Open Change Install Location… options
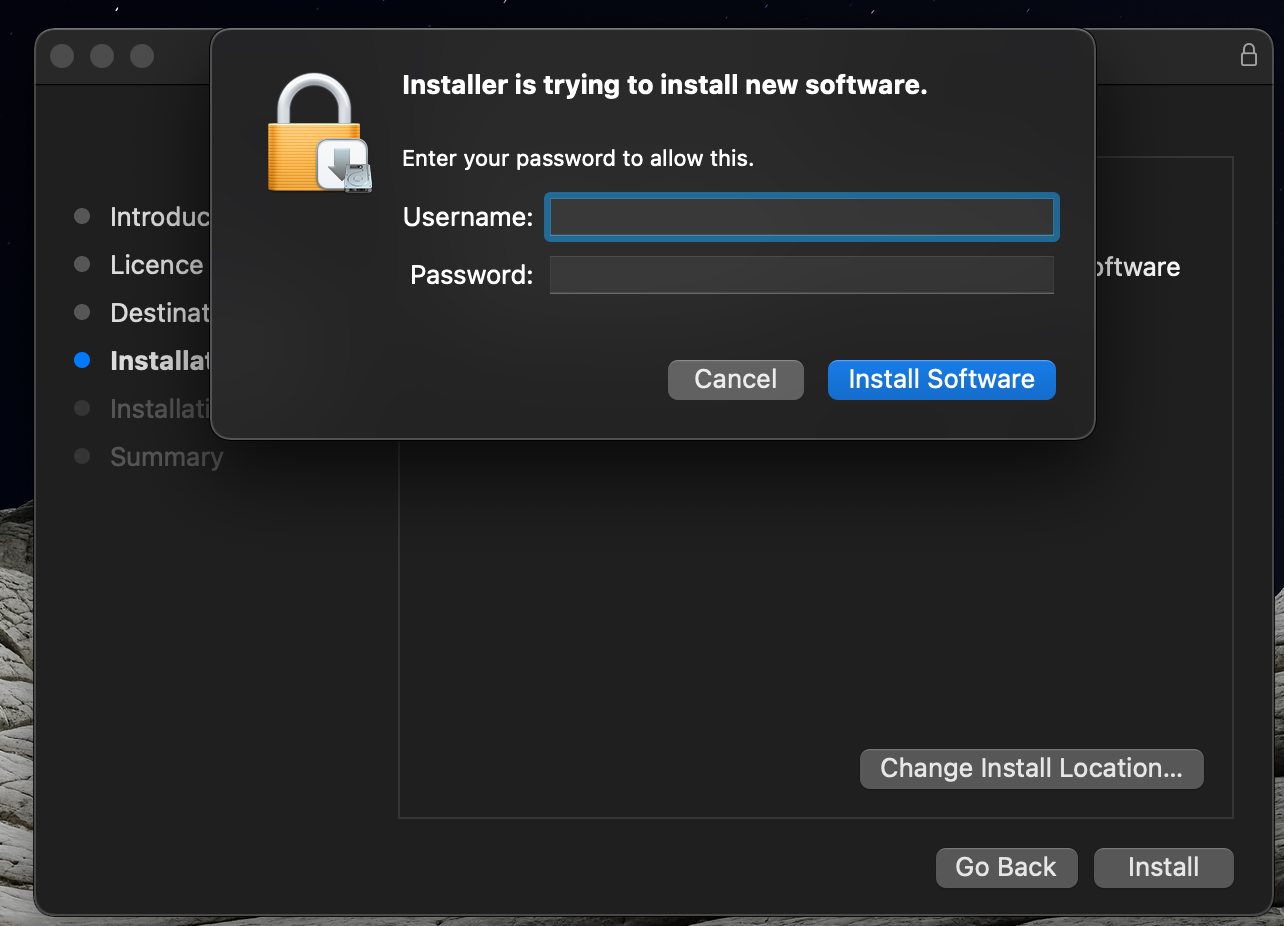The width and height of the screenshot is (1284, 926). click(1031, 769)
